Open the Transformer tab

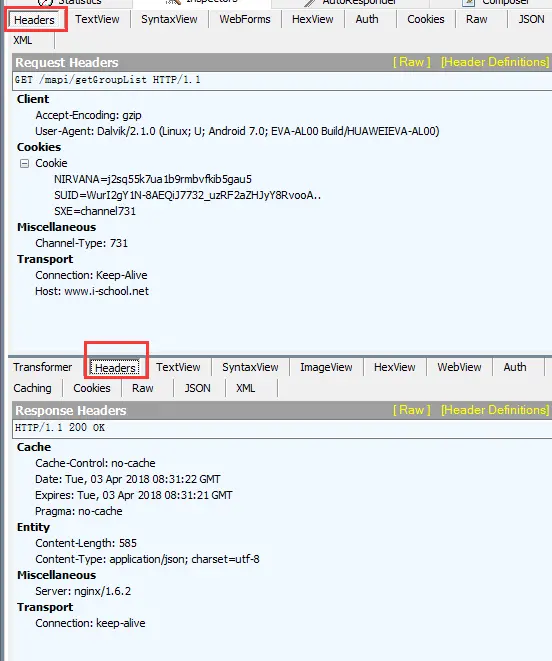tap(43, 367)
